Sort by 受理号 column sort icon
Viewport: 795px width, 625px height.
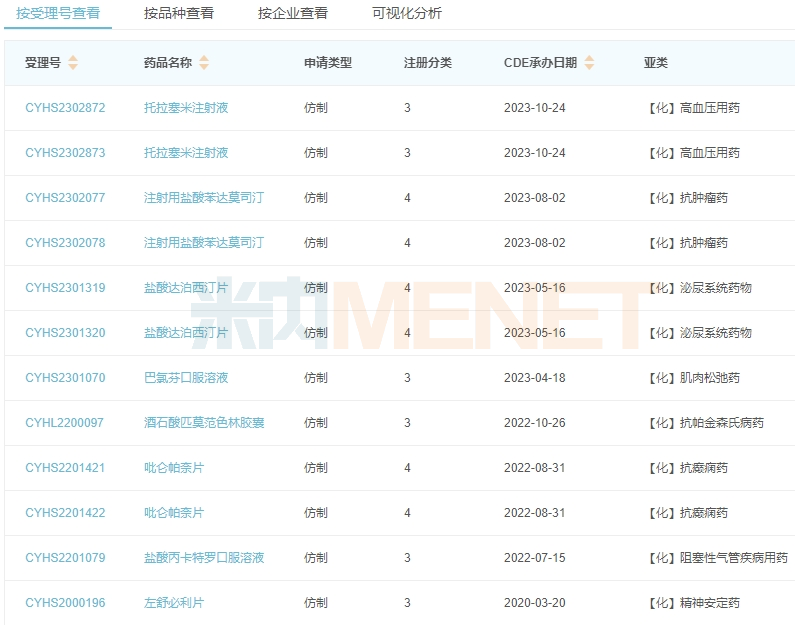73,63
